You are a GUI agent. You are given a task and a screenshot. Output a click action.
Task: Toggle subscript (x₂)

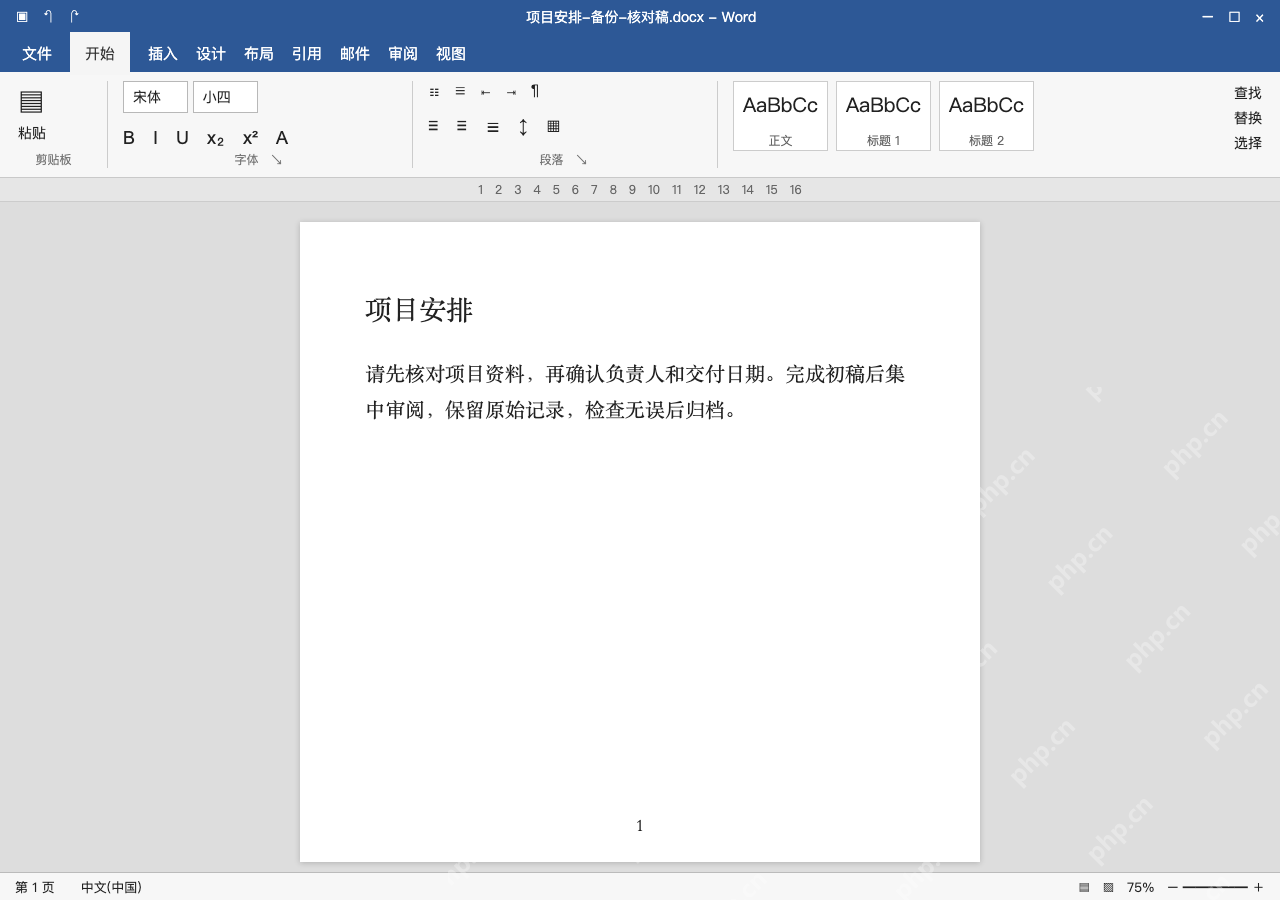click(215, 138)
